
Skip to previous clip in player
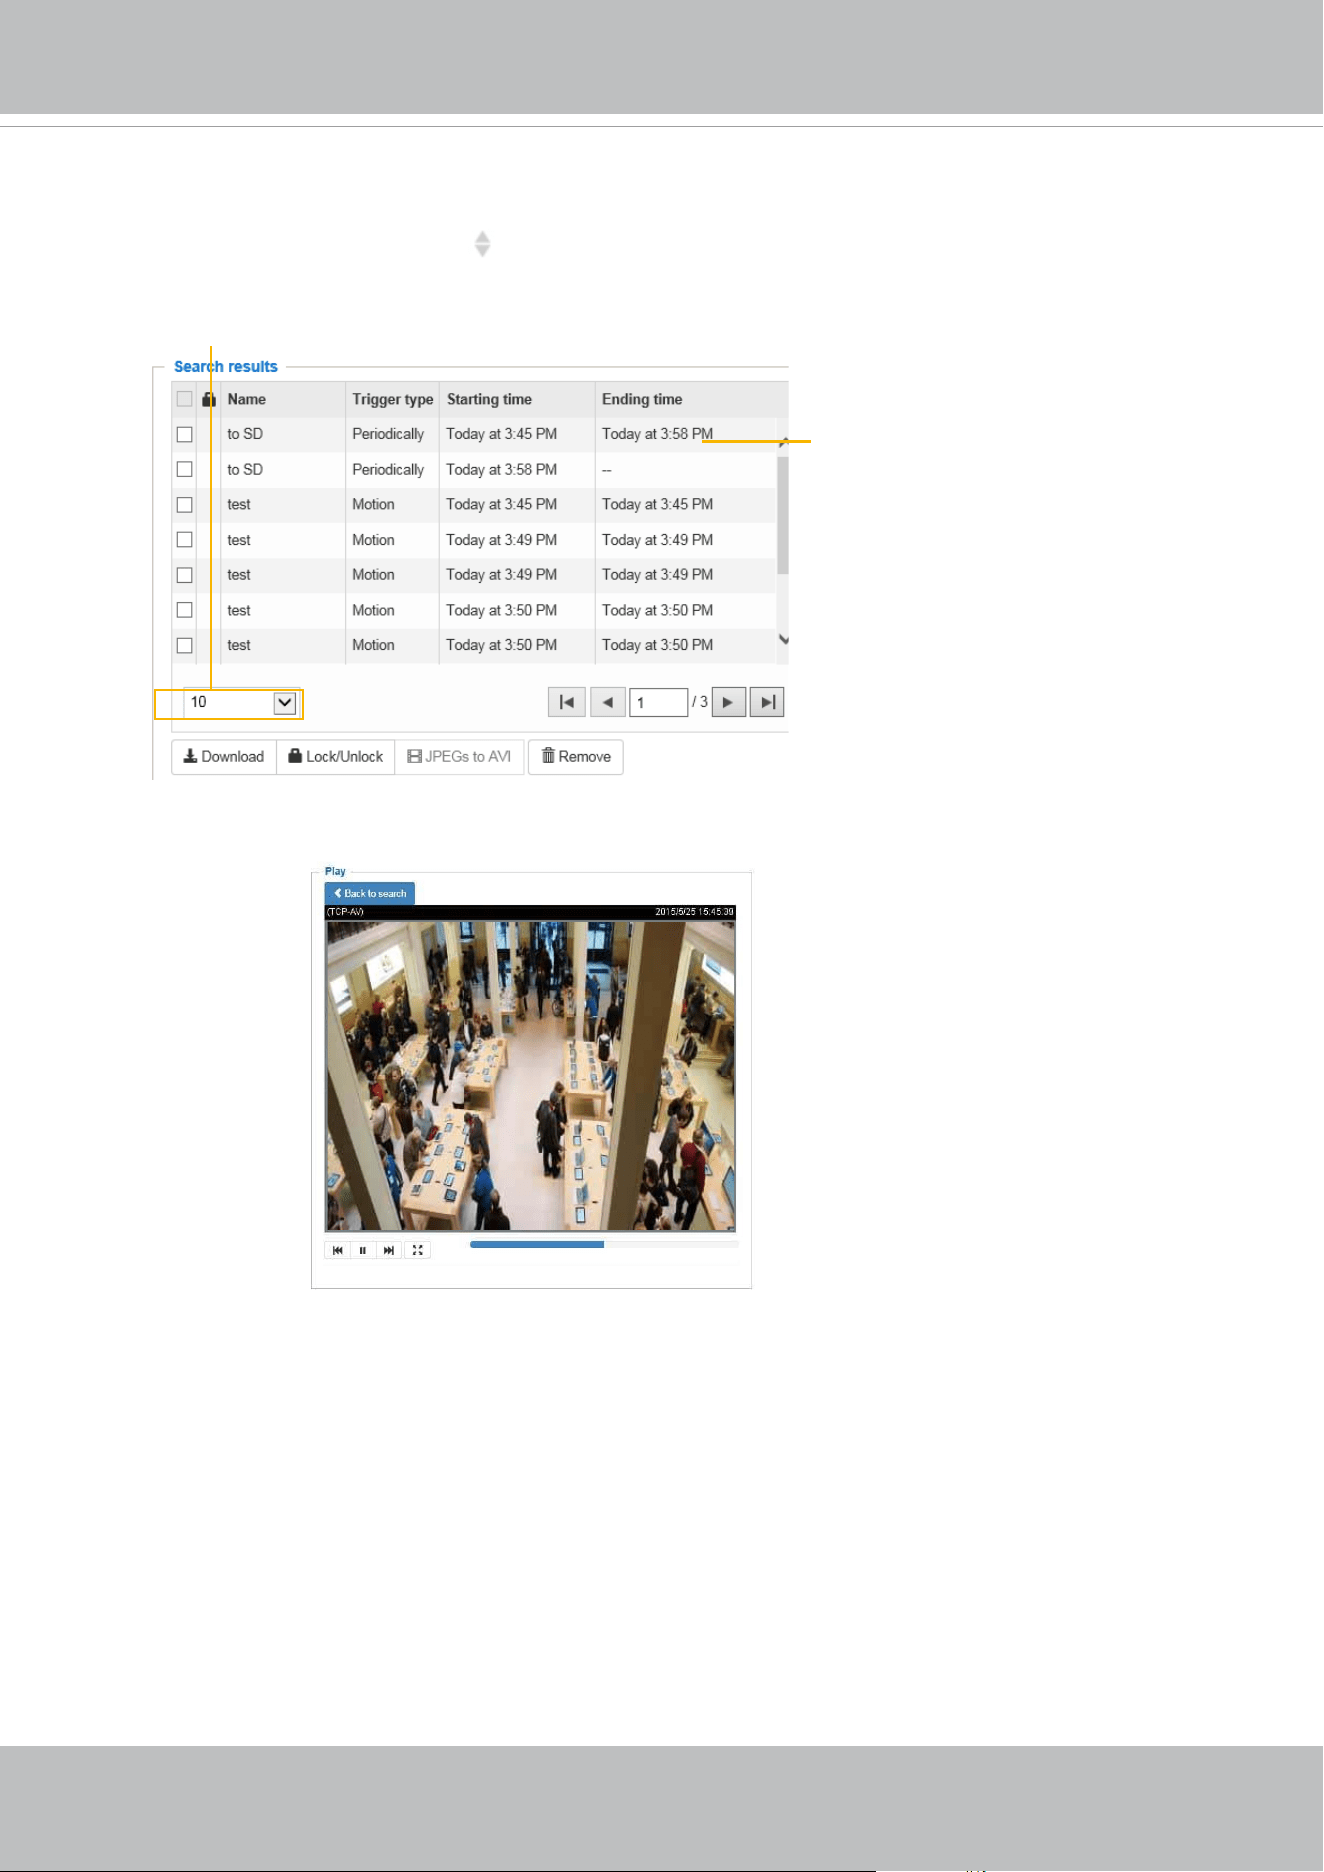click(338, 1250)
